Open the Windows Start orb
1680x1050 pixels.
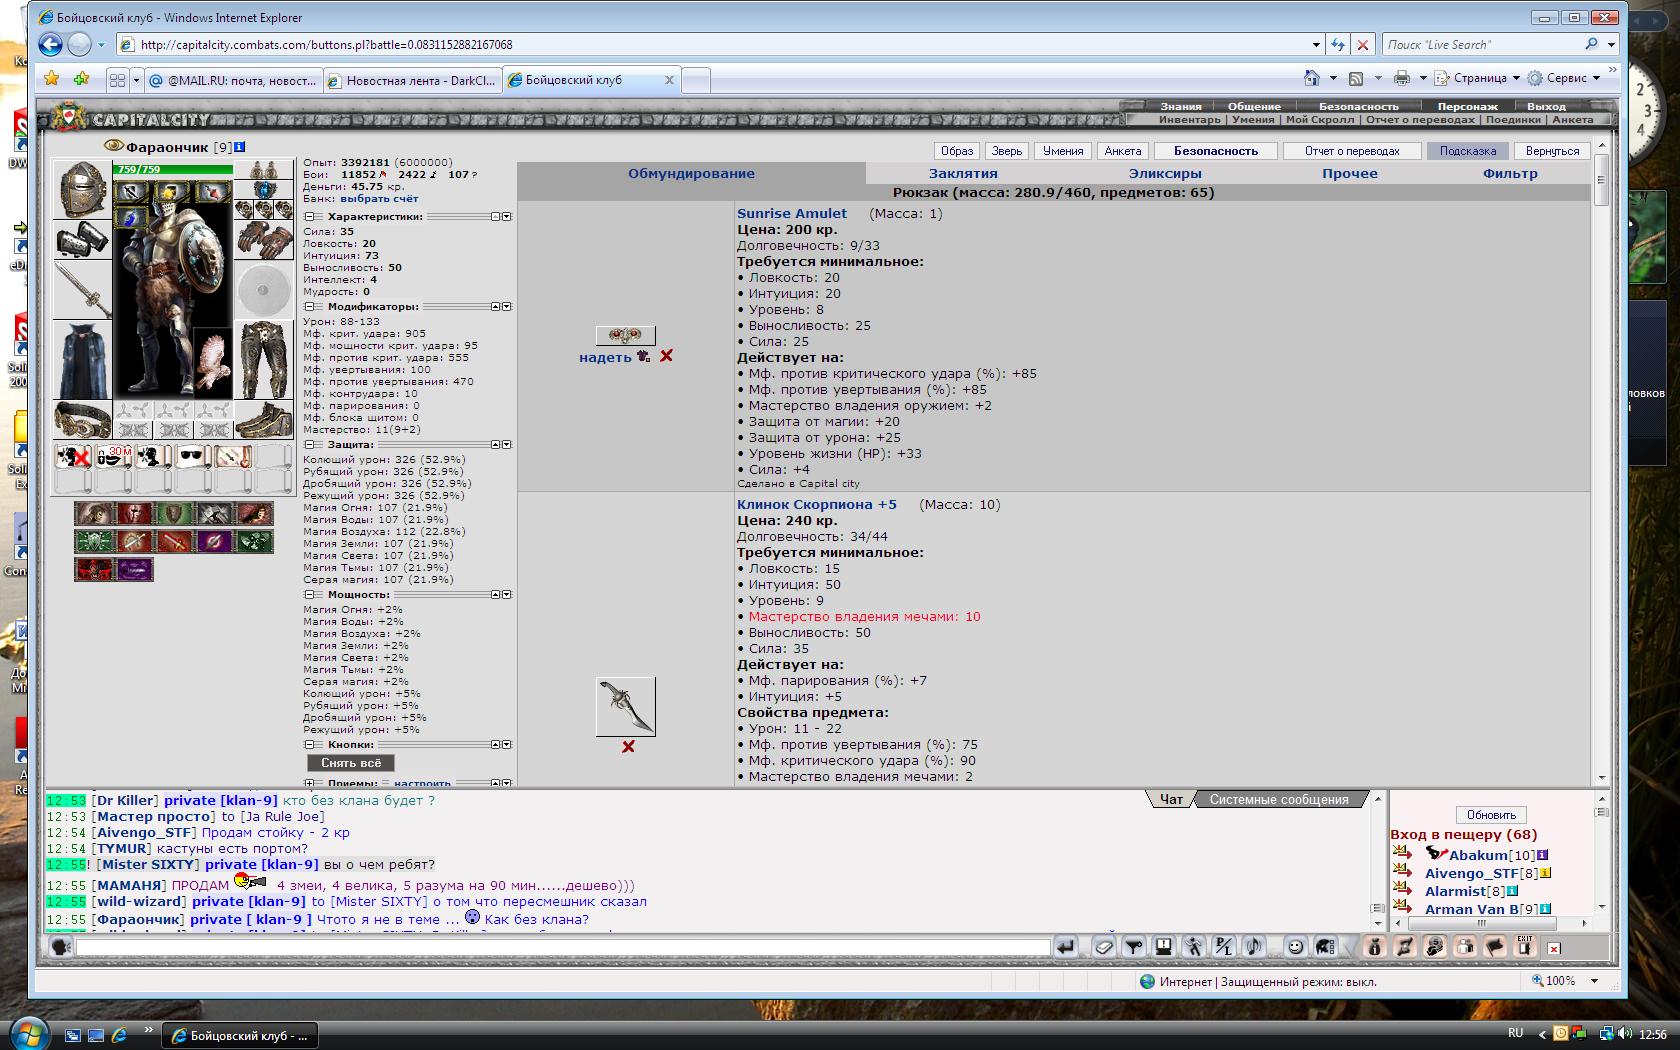click(x=27, y=1033)
